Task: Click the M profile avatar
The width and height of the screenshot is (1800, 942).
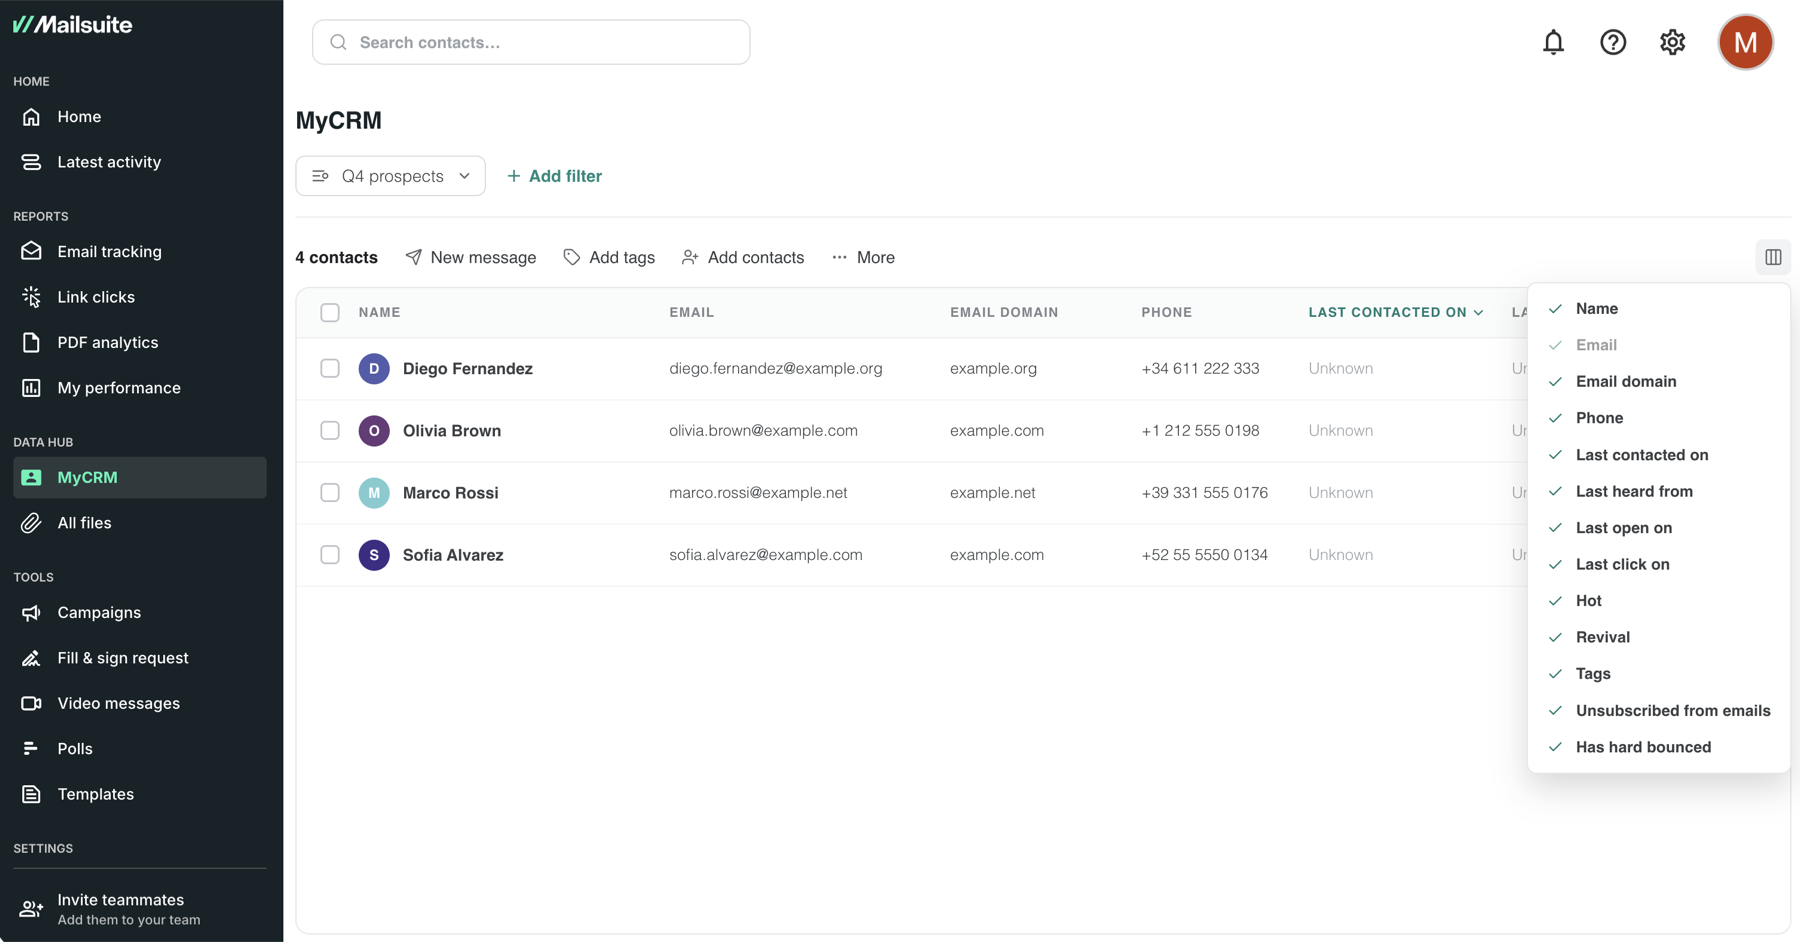Action: [1746, 42]
